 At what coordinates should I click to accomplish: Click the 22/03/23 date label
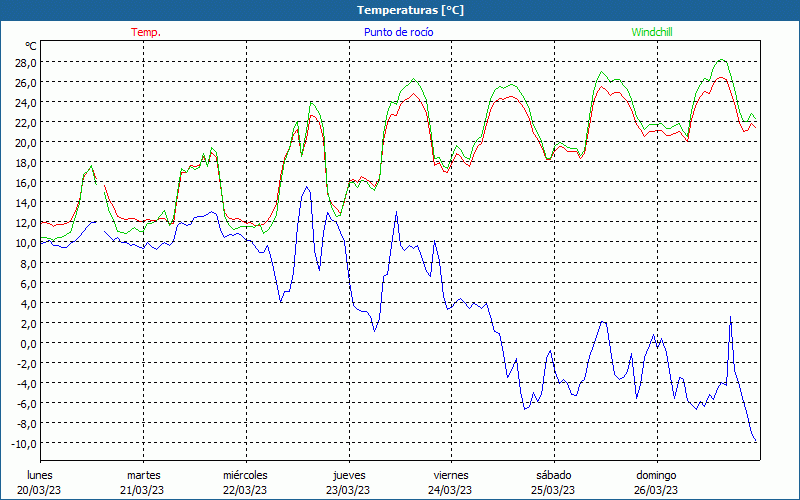point(245,490)
